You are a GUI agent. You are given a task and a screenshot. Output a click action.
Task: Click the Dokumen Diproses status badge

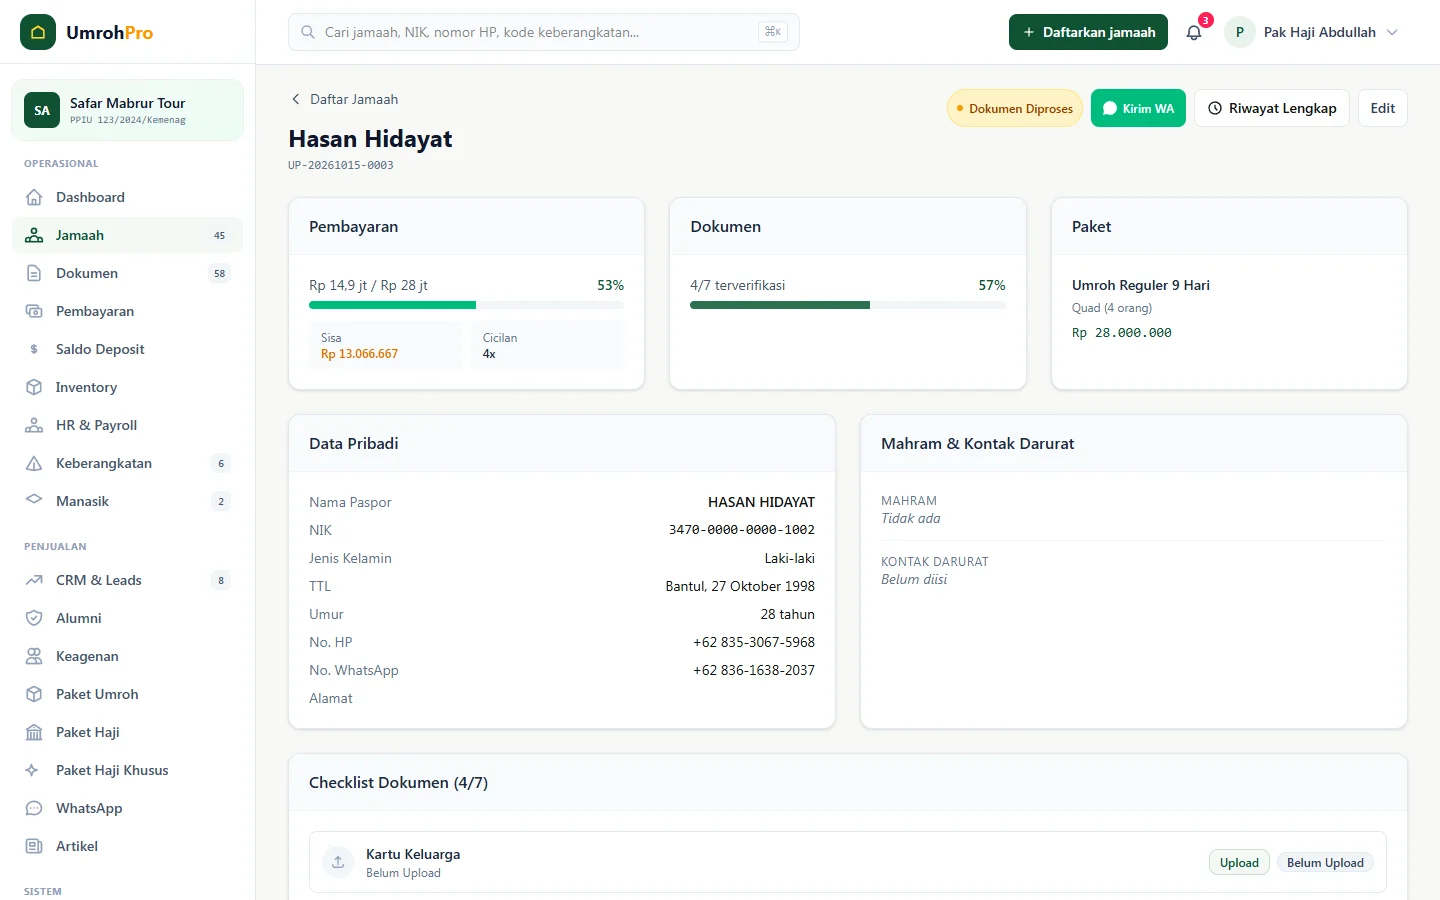pyautogui.click(x=1015, y=108)
